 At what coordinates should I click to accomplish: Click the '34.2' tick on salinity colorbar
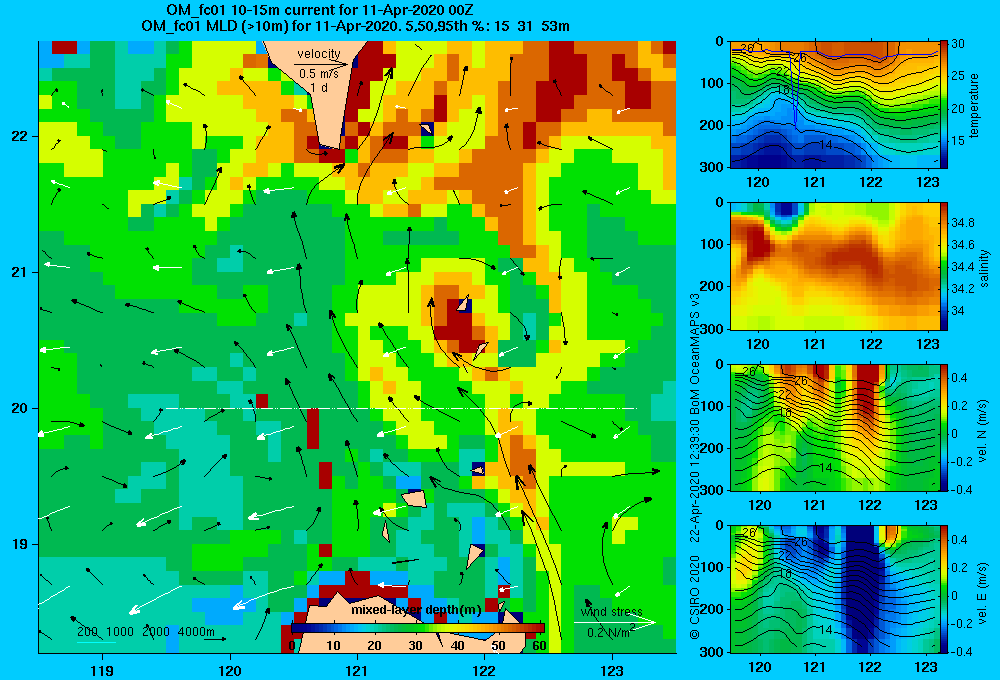click(962, 288)
